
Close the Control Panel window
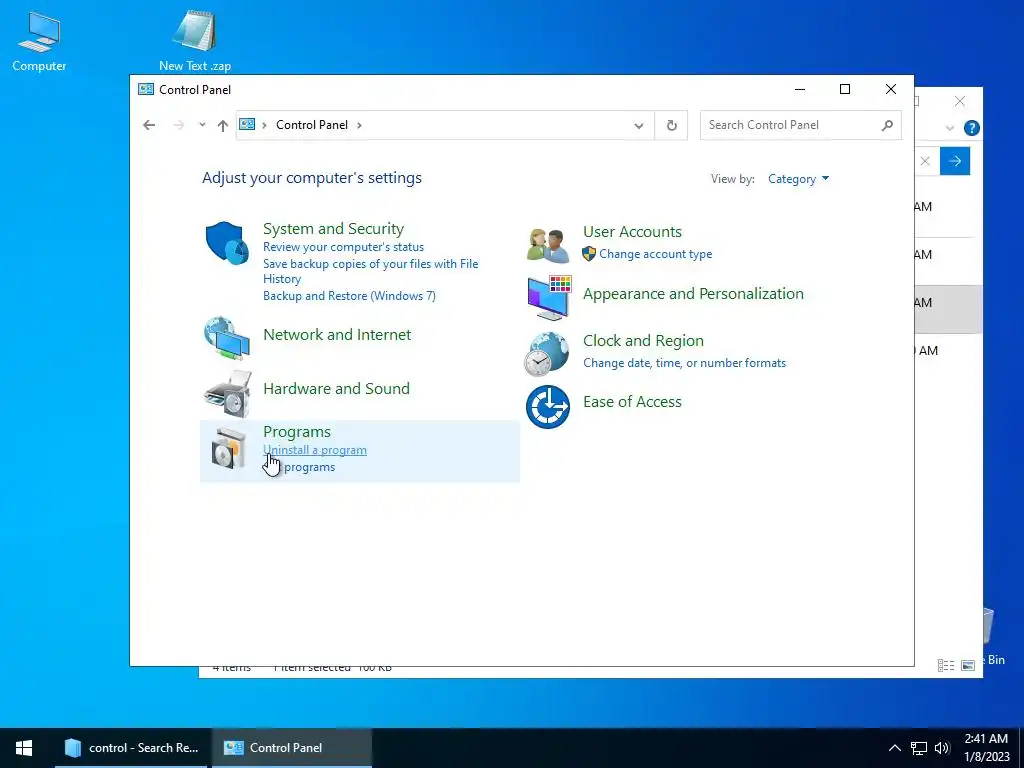point(891,89)
